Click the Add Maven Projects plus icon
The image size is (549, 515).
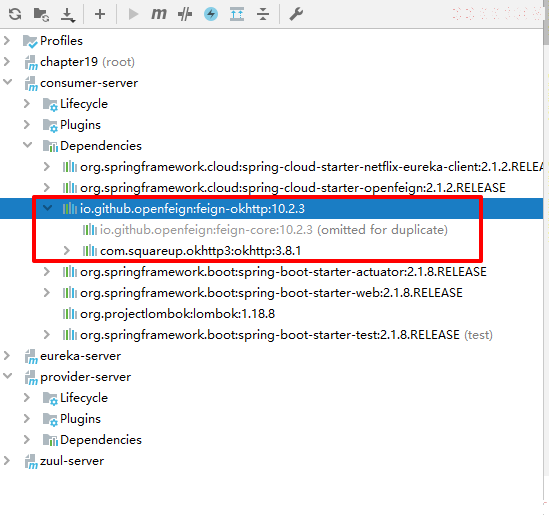tap(100, 14)
